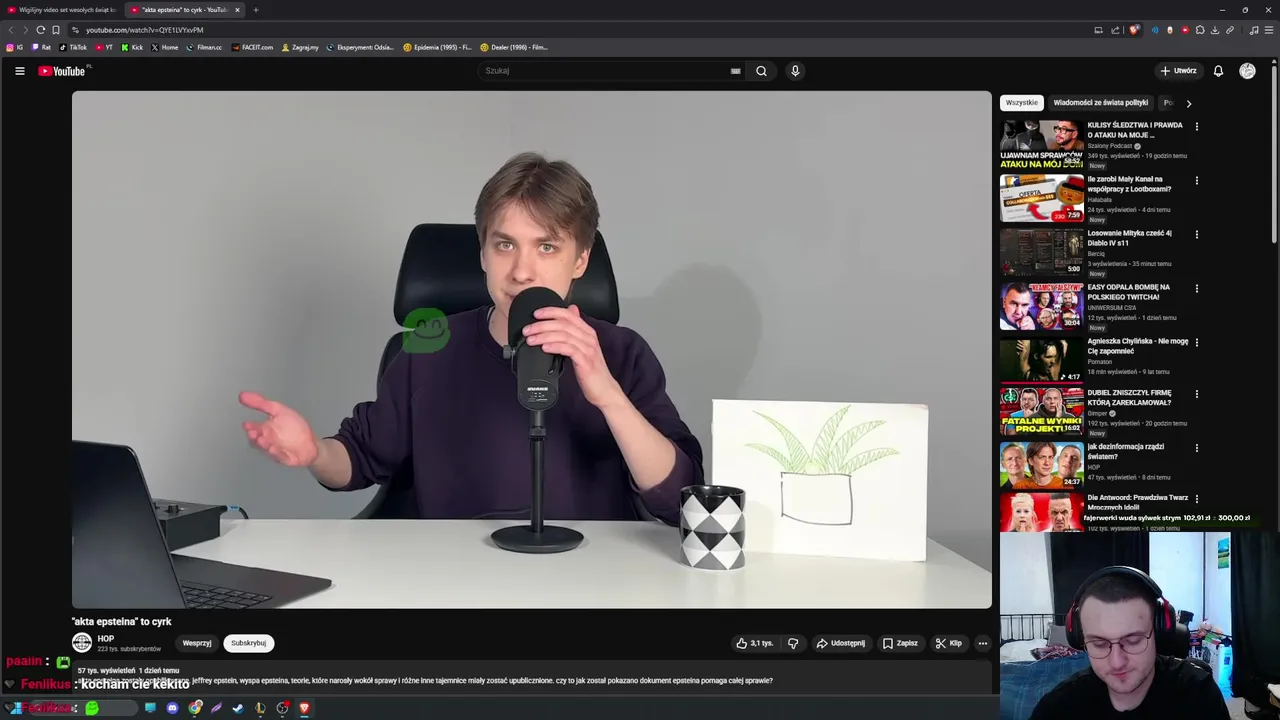Open the FACEIT.com bookmark

(x=252, y=47)
